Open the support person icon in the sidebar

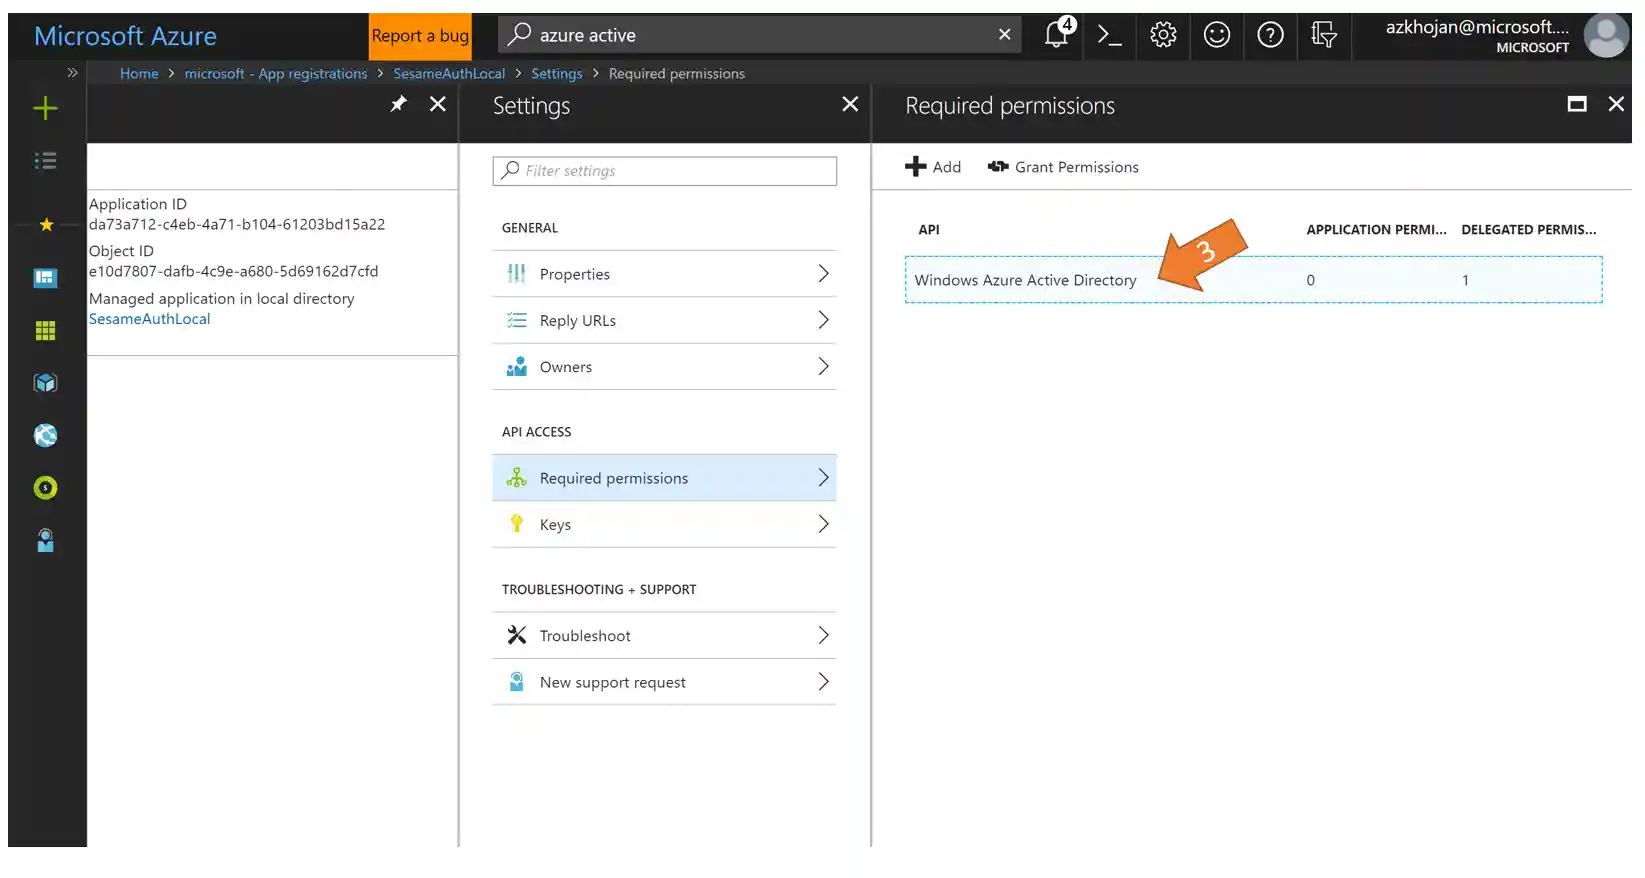click(46, 541)
